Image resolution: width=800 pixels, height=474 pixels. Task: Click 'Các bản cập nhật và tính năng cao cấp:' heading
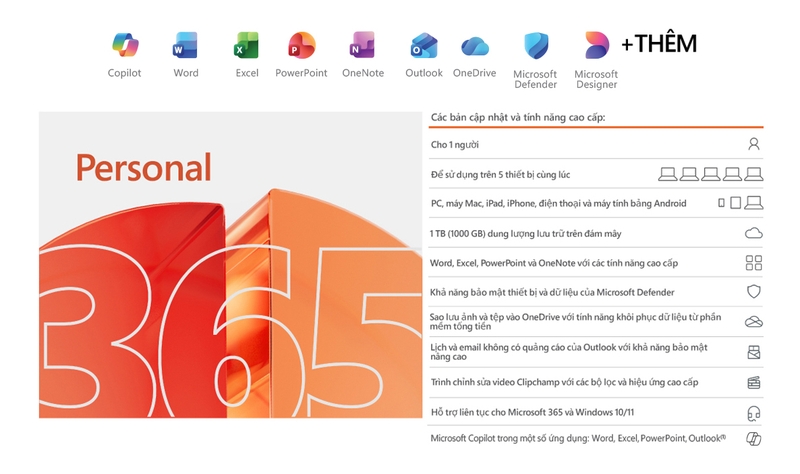(518, 117)
